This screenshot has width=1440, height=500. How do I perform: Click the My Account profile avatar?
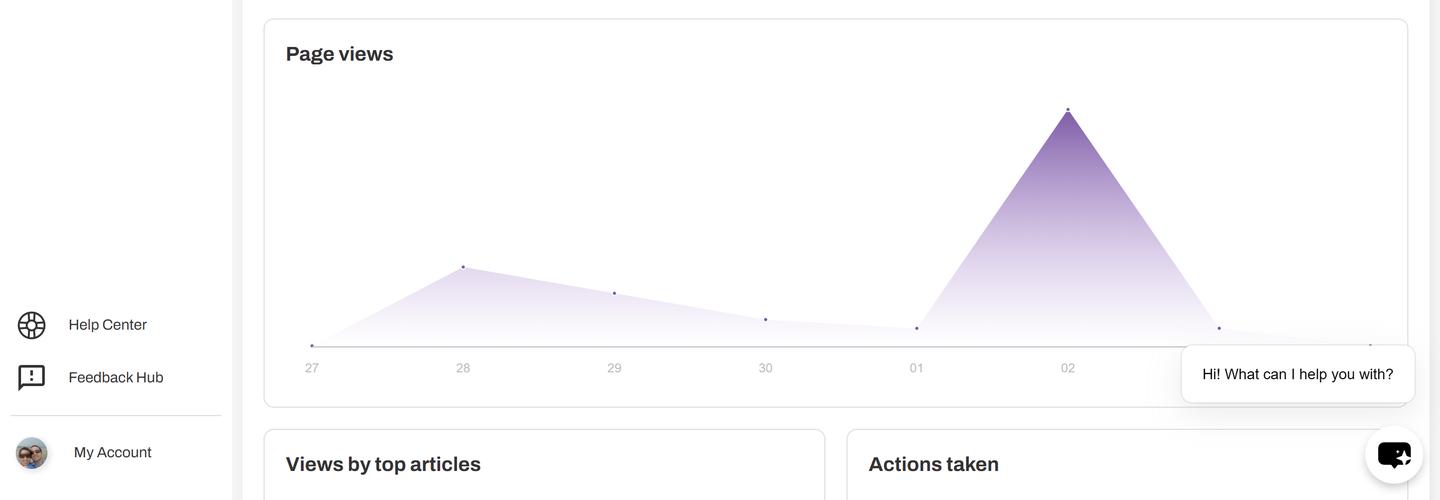tap(32, 453)
